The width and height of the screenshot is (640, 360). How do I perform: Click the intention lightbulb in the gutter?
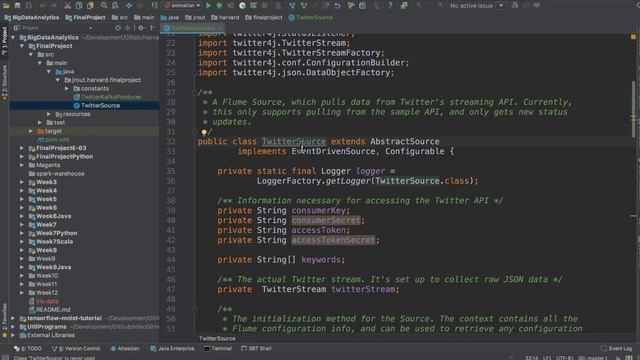pyautogui.click(x=204, y=132)
